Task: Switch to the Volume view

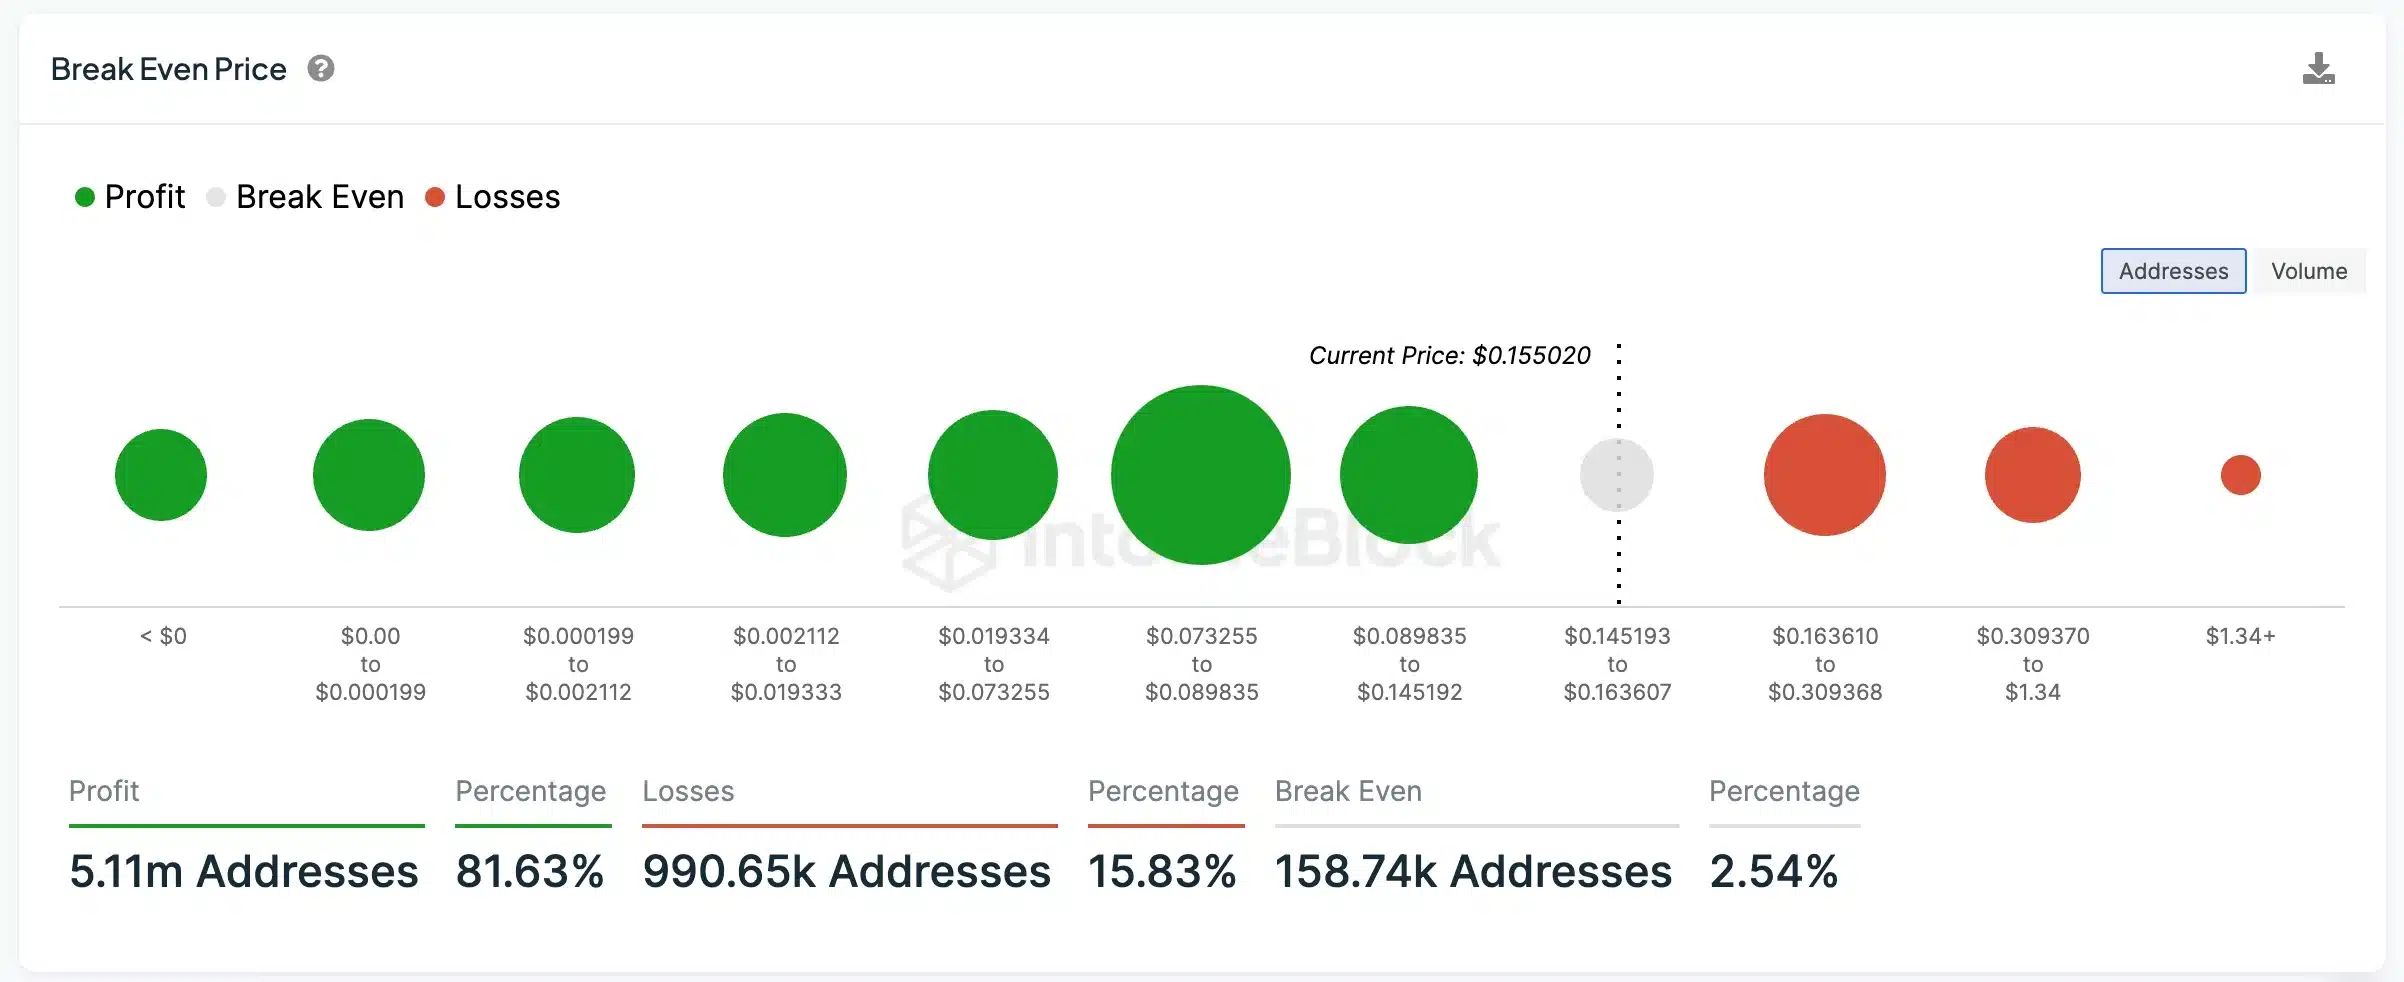Action: (2308, 271)
